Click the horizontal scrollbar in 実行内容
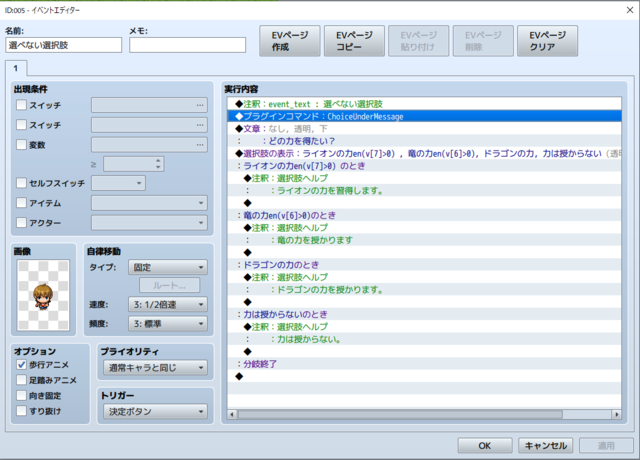Viewport: 640px width, 460px height. 400,414
